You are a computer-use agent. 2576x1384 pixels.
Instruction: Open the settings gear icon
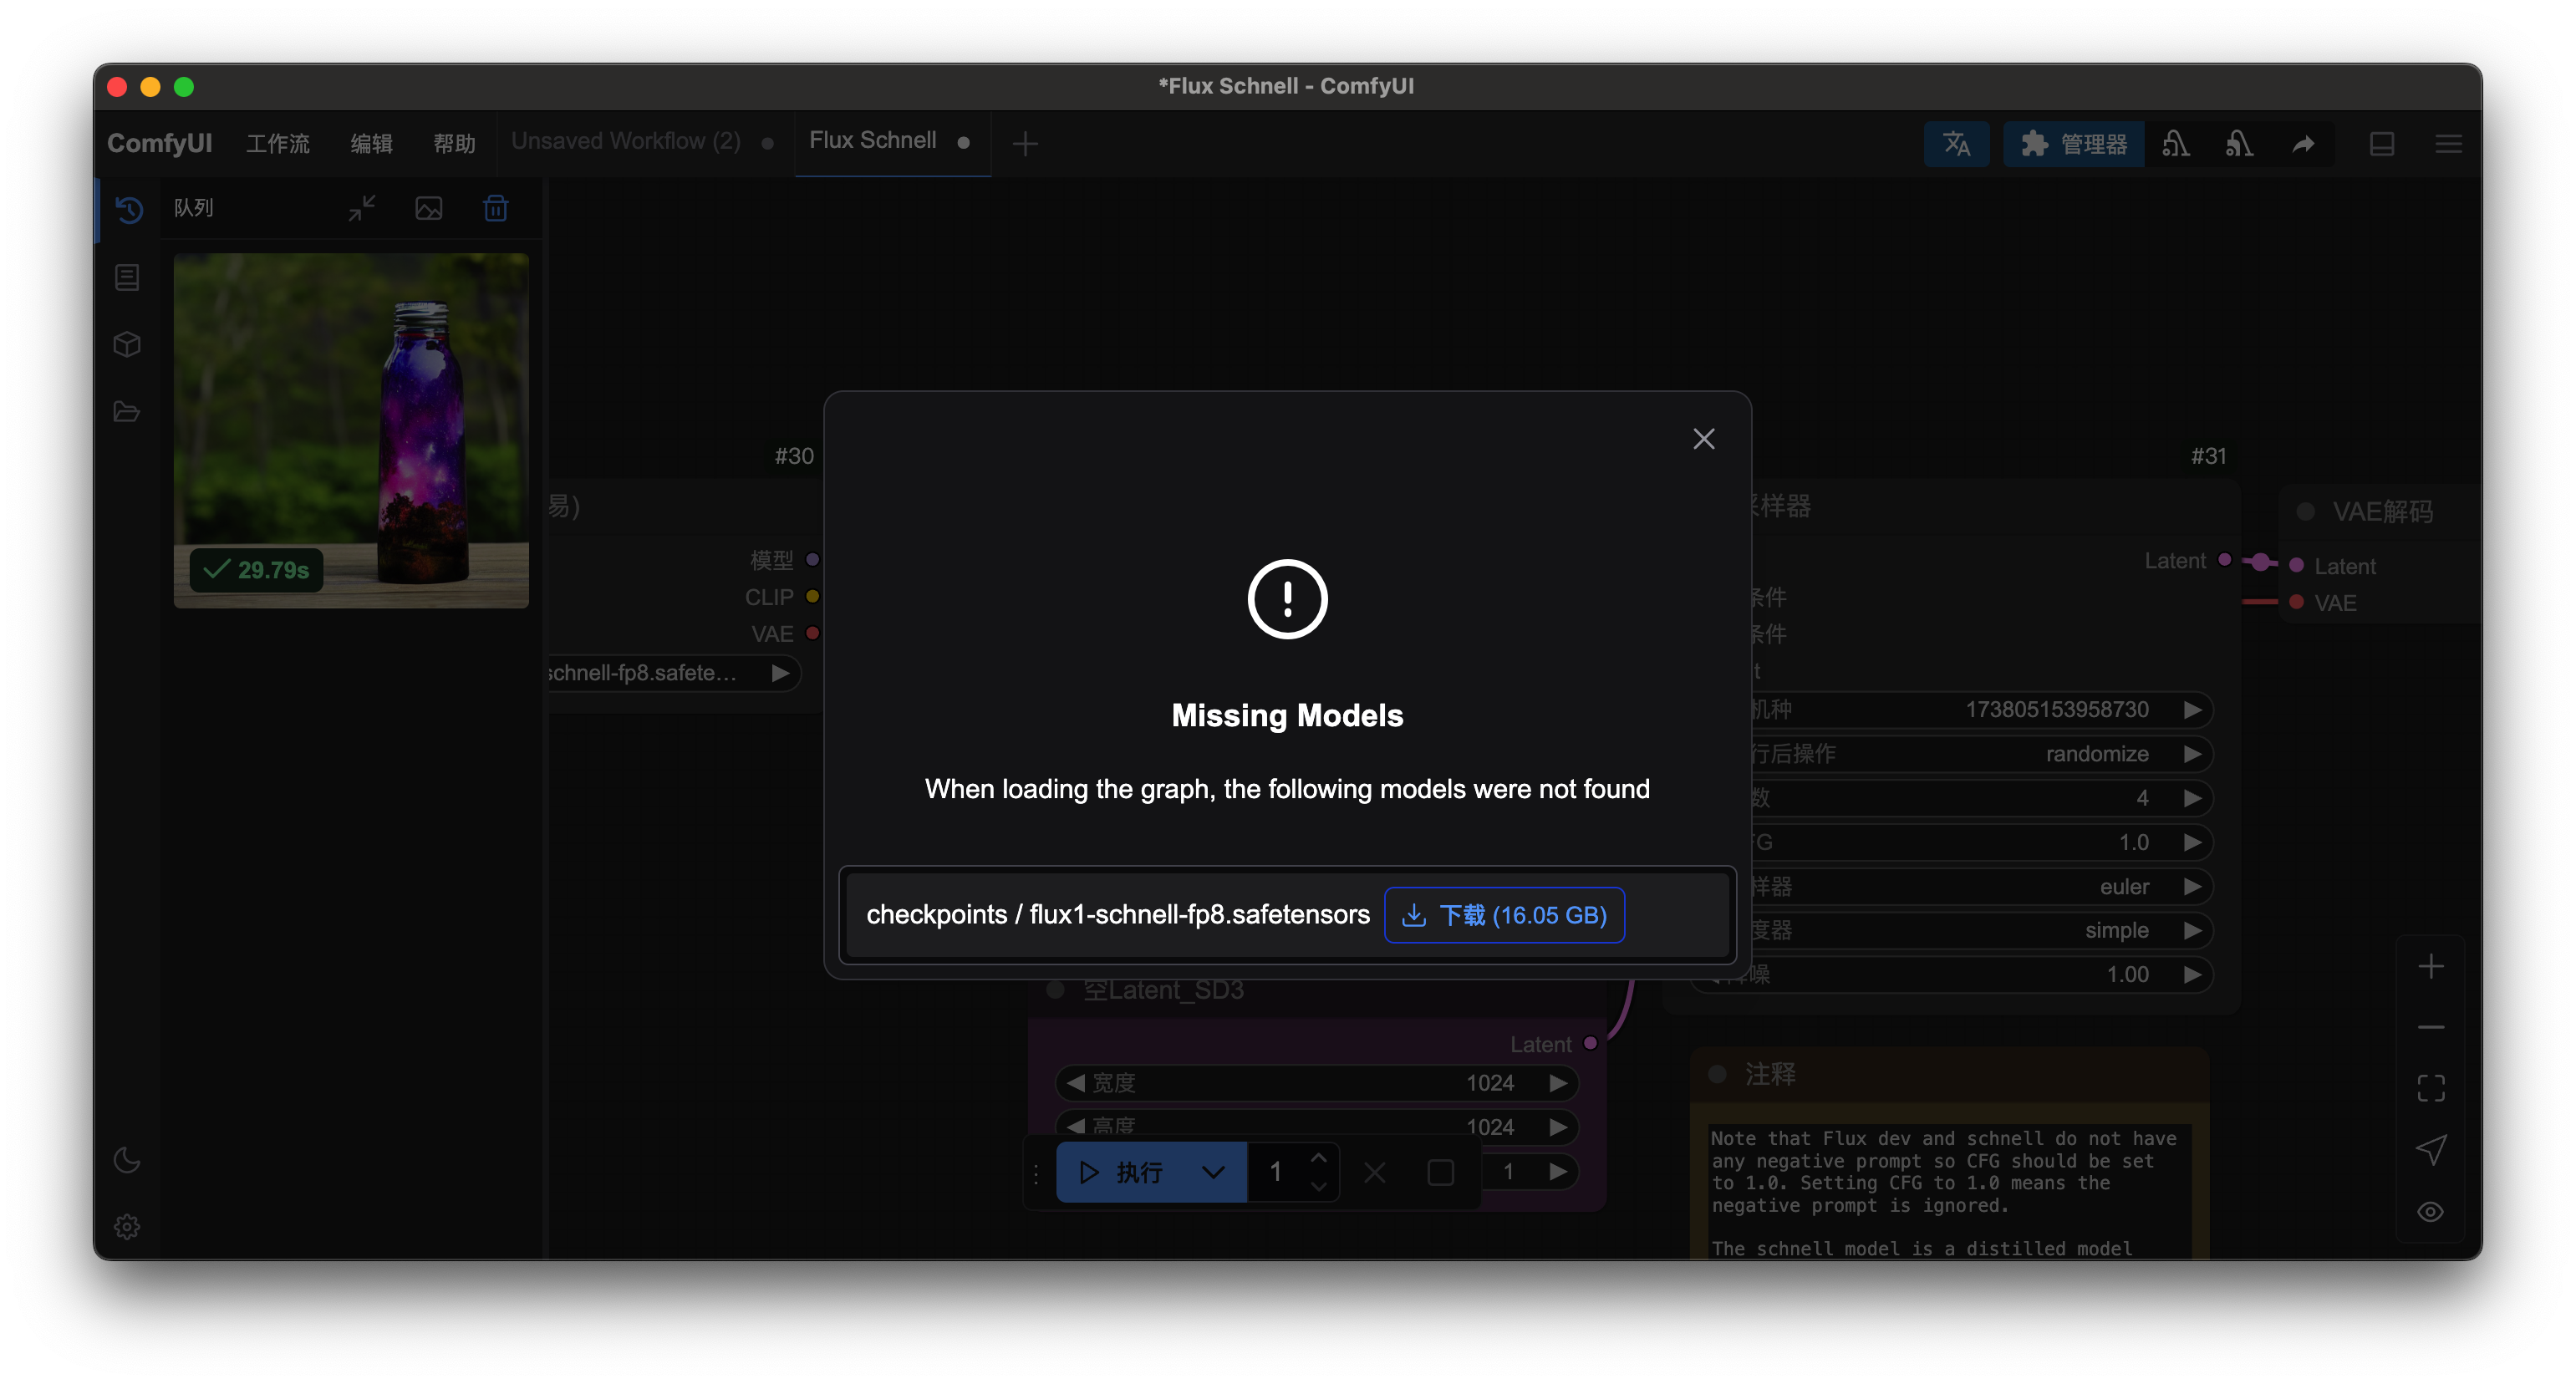click(x=127, y=1226)
